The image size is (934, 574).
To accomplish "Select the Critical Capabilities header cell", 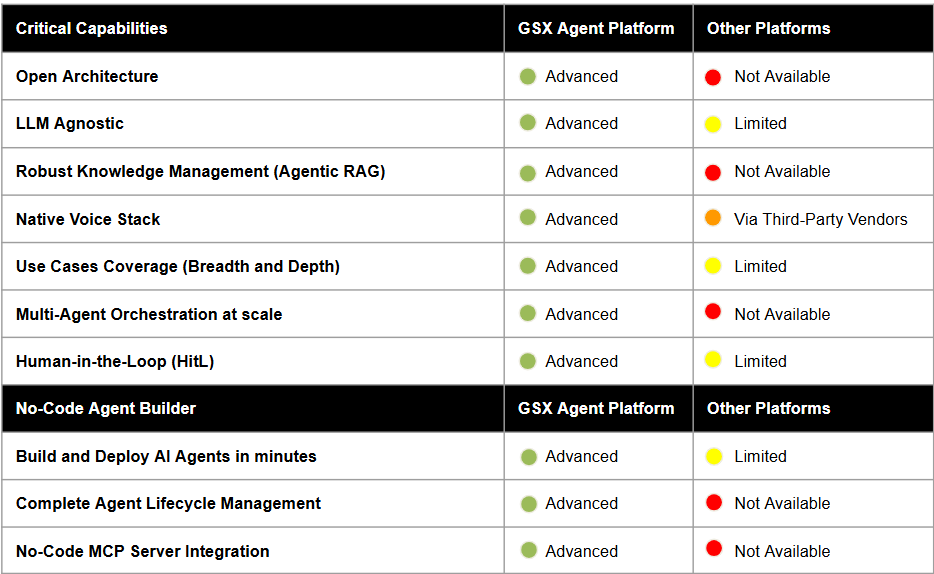I will point(92,28).
